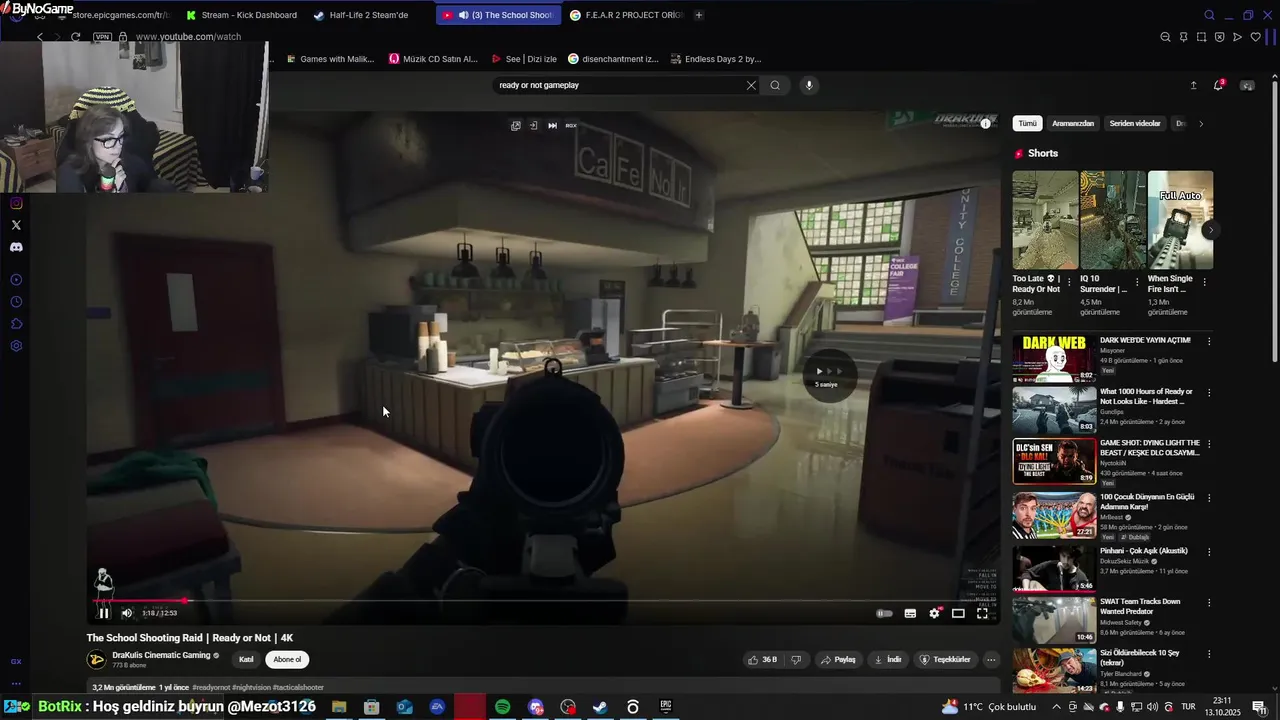
Task: Select the Aramanızdan filter chip
Action: point(1073,124)
